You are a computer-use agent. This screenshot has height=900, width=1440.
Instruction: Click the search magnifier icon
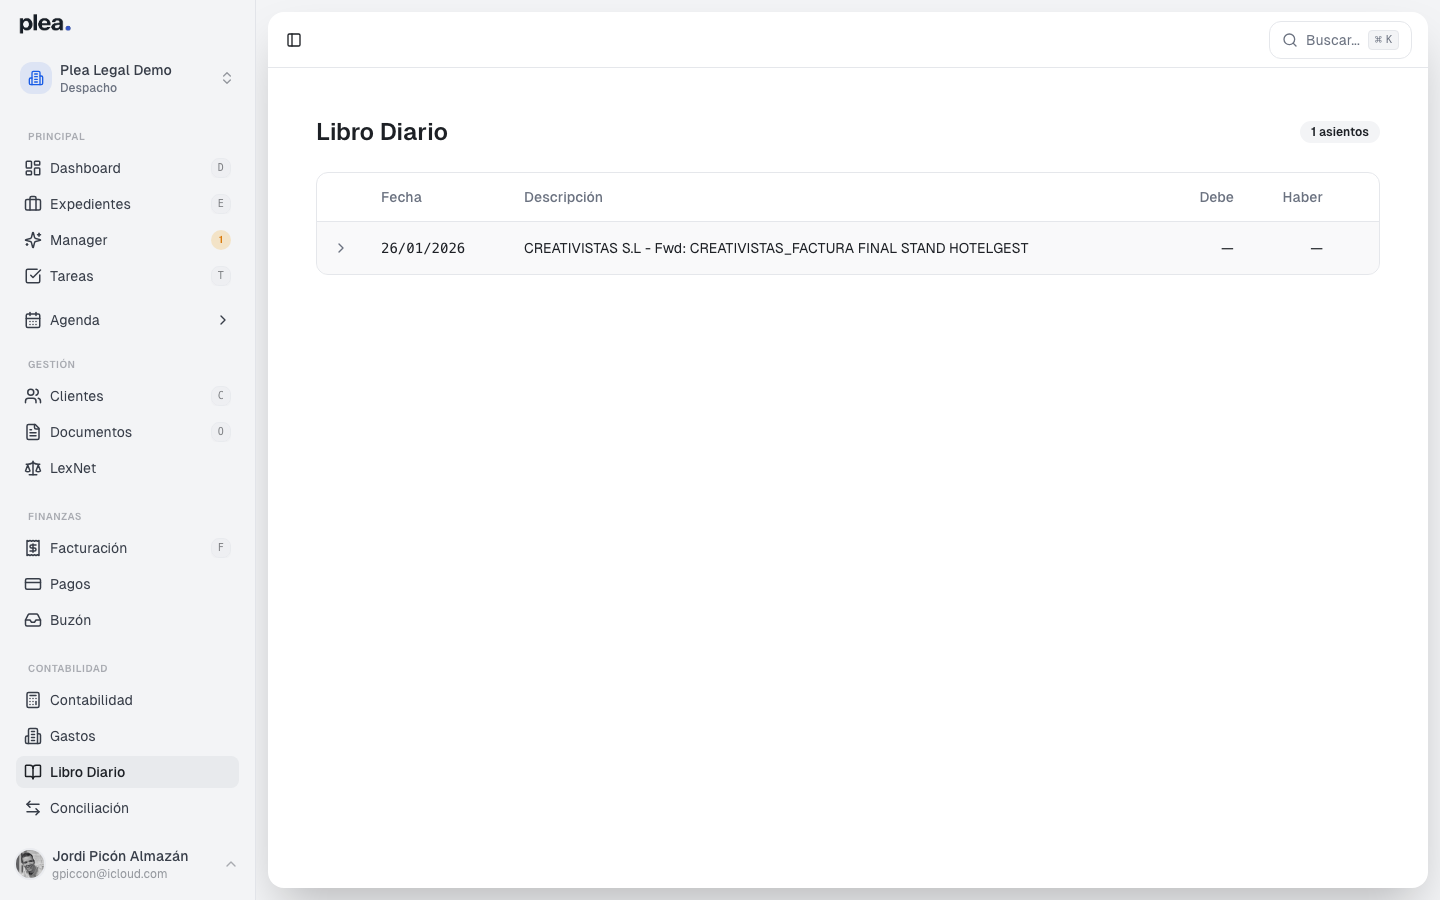1290,40
